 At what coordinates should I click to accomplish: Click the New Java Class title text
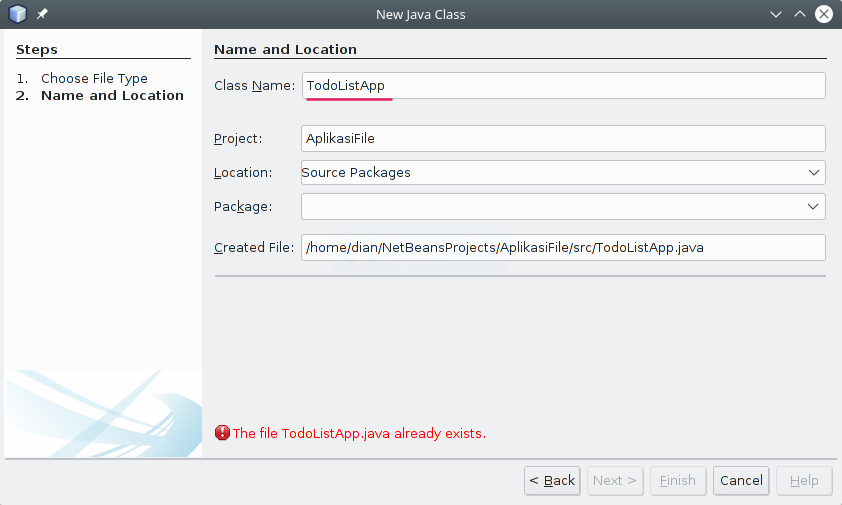[x=420, y=15]
